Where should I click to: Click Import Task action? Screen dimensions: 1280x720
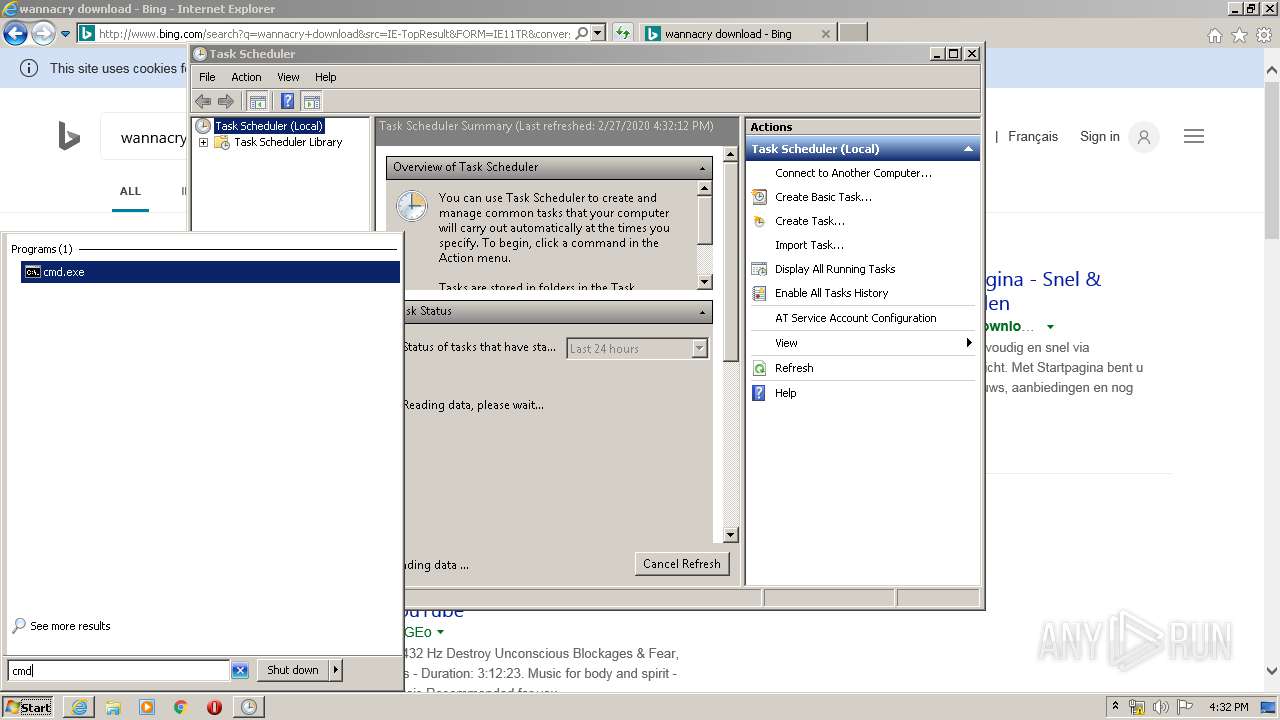tap(809, 245)
